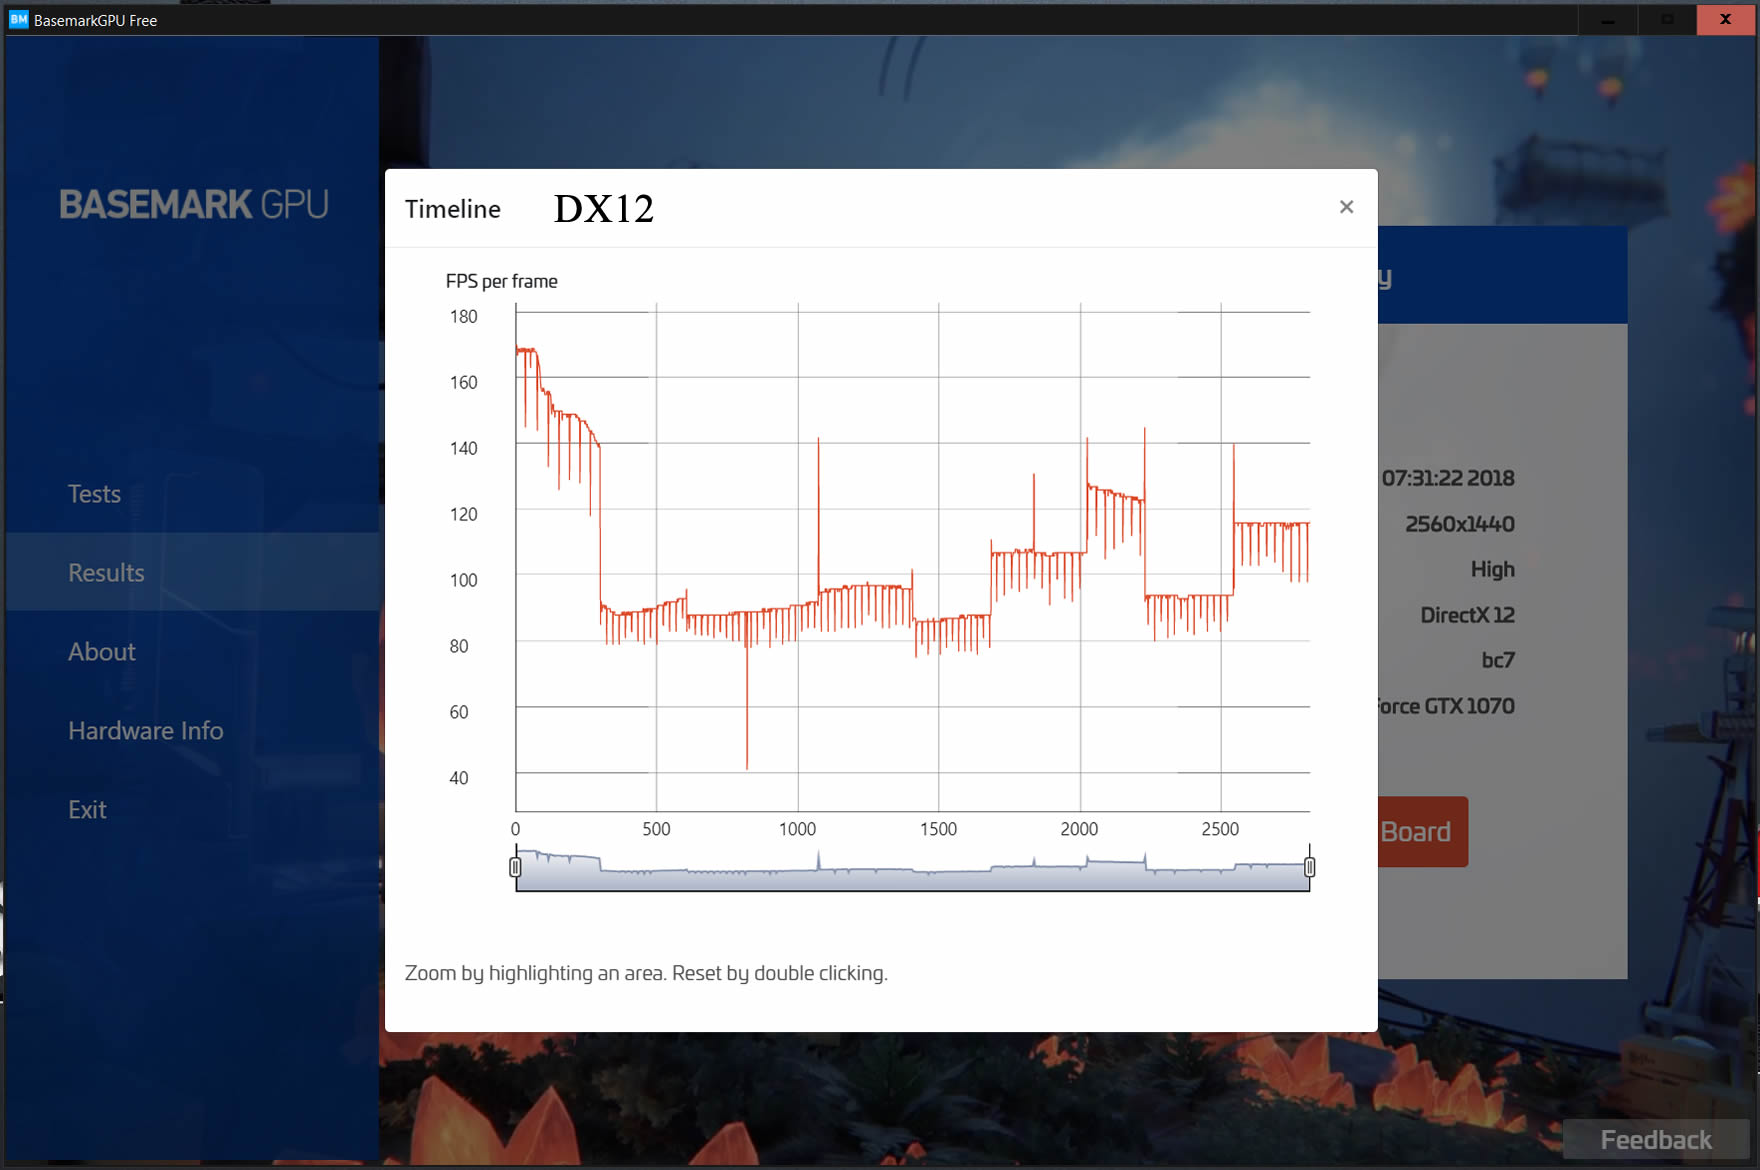This screenshot has width=1760, height=1170.
Task: Click the BASEMARK GPU logo
Action: point(194,205)
